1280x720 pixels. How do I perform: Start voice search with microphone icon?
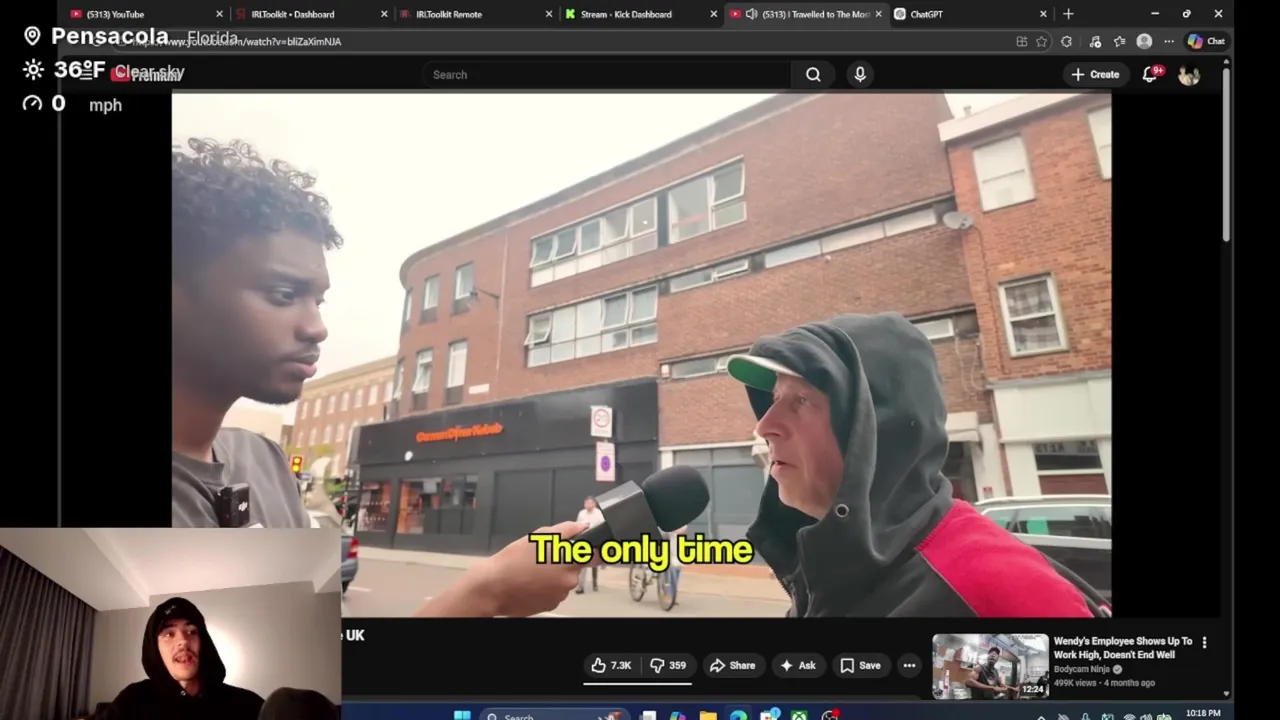(x=860, y=74)
